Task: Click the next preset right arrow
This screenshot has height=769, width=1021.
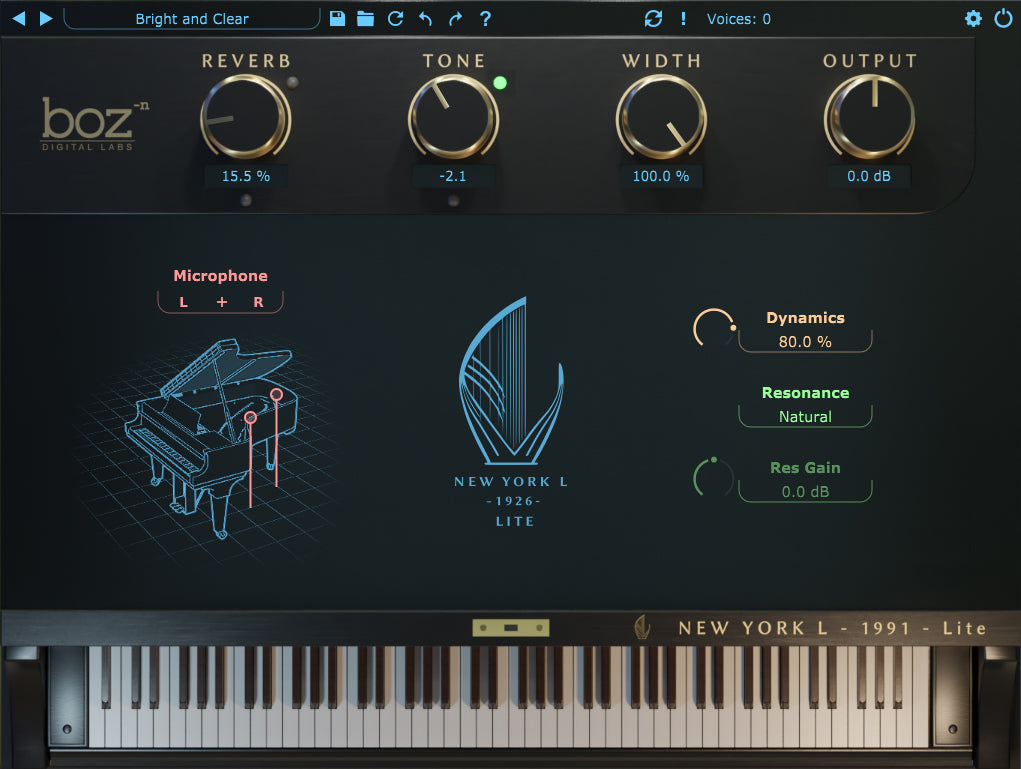Action: pyautogui.click(x=45, y=18)
